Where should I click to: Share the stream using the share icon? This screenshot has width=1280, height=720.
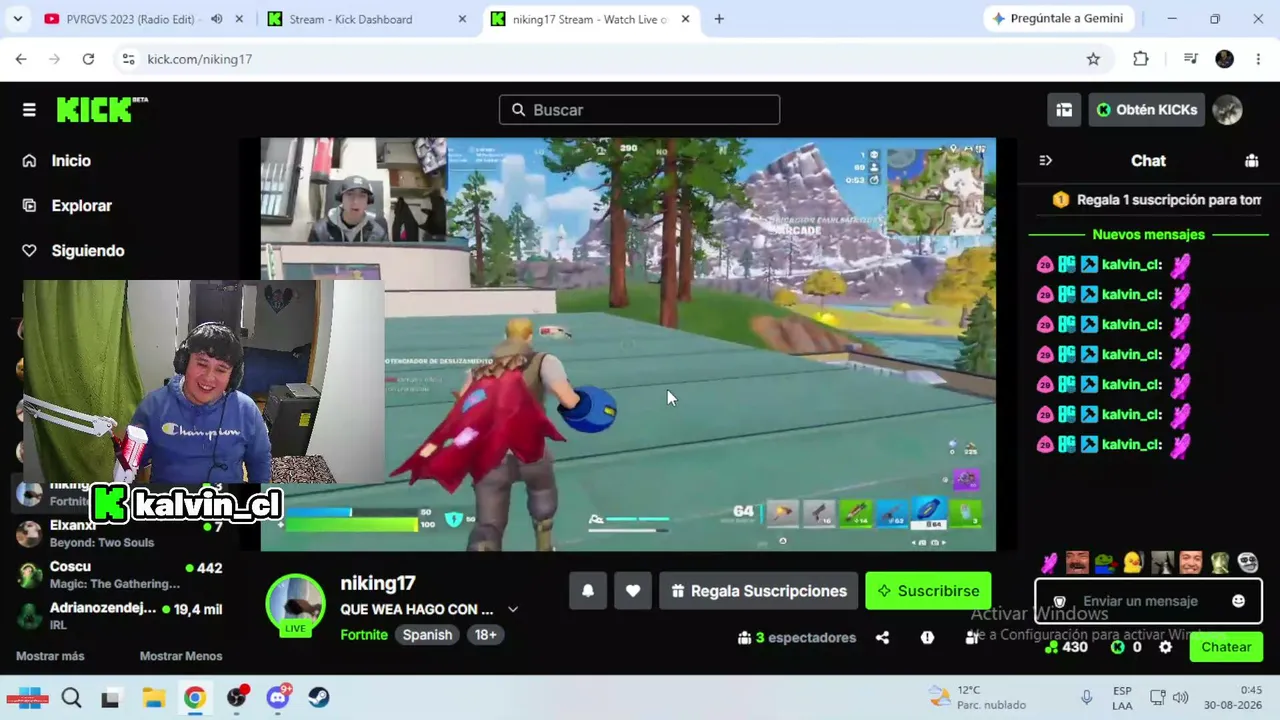coord(882,637)
